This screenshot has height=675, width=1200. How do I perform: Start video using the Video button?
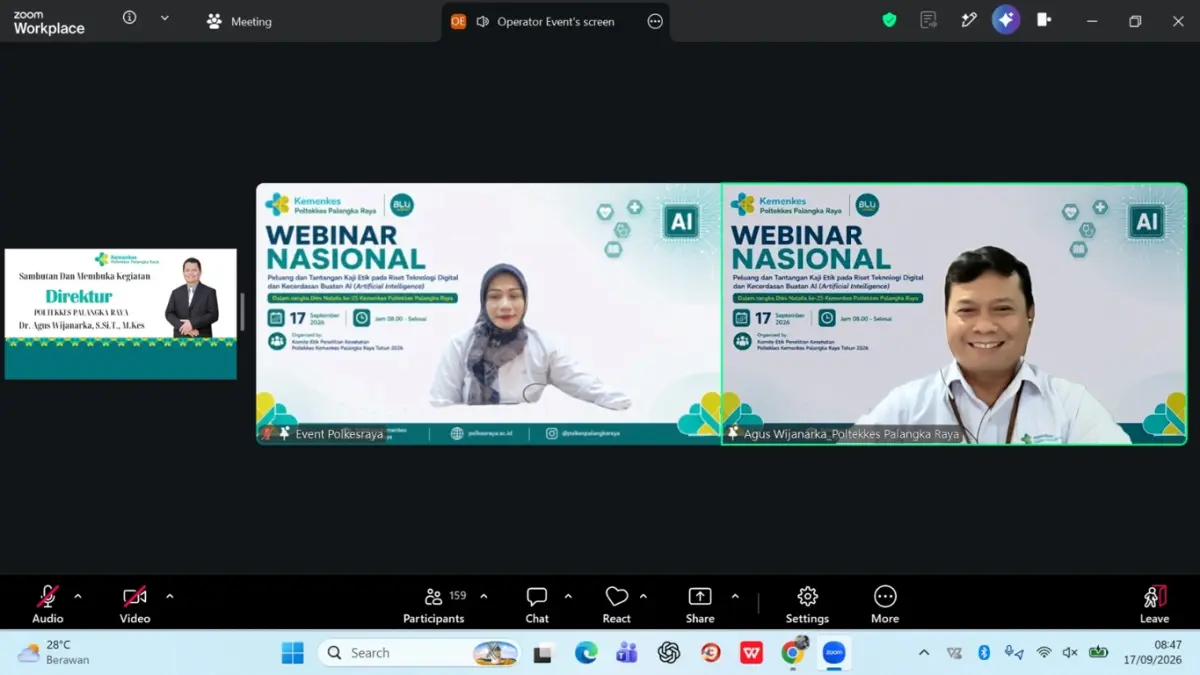tap(135, 604)
